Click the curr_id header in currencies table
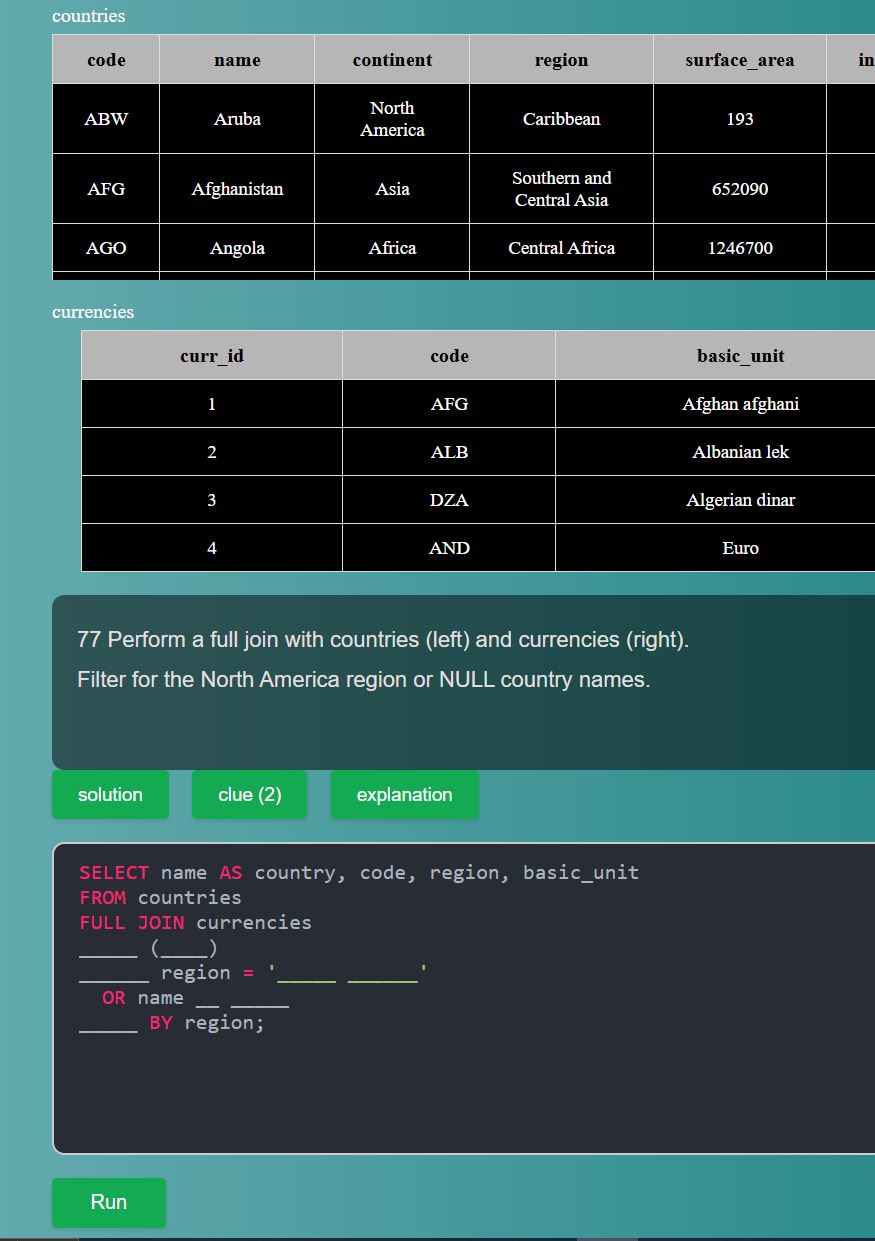This screenshot has width=875, height=1241. click(x=211, y=355)
